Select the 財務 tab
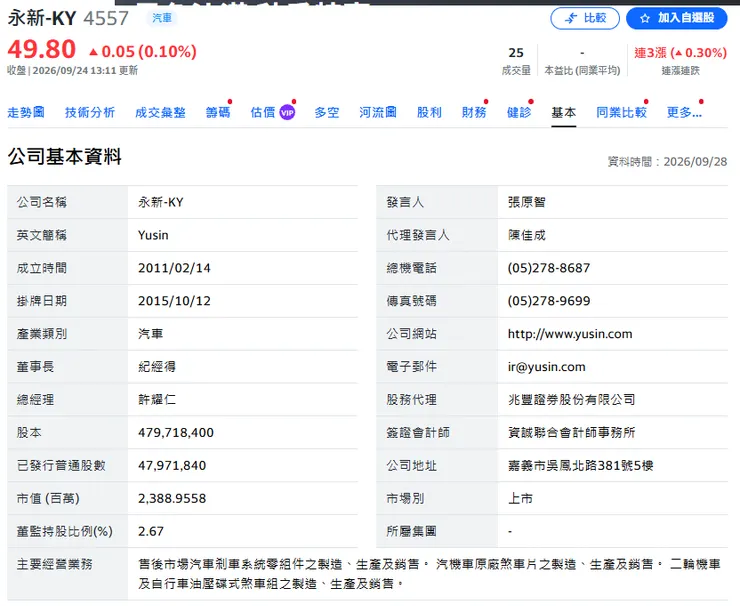740x606 pixels. 474,112
